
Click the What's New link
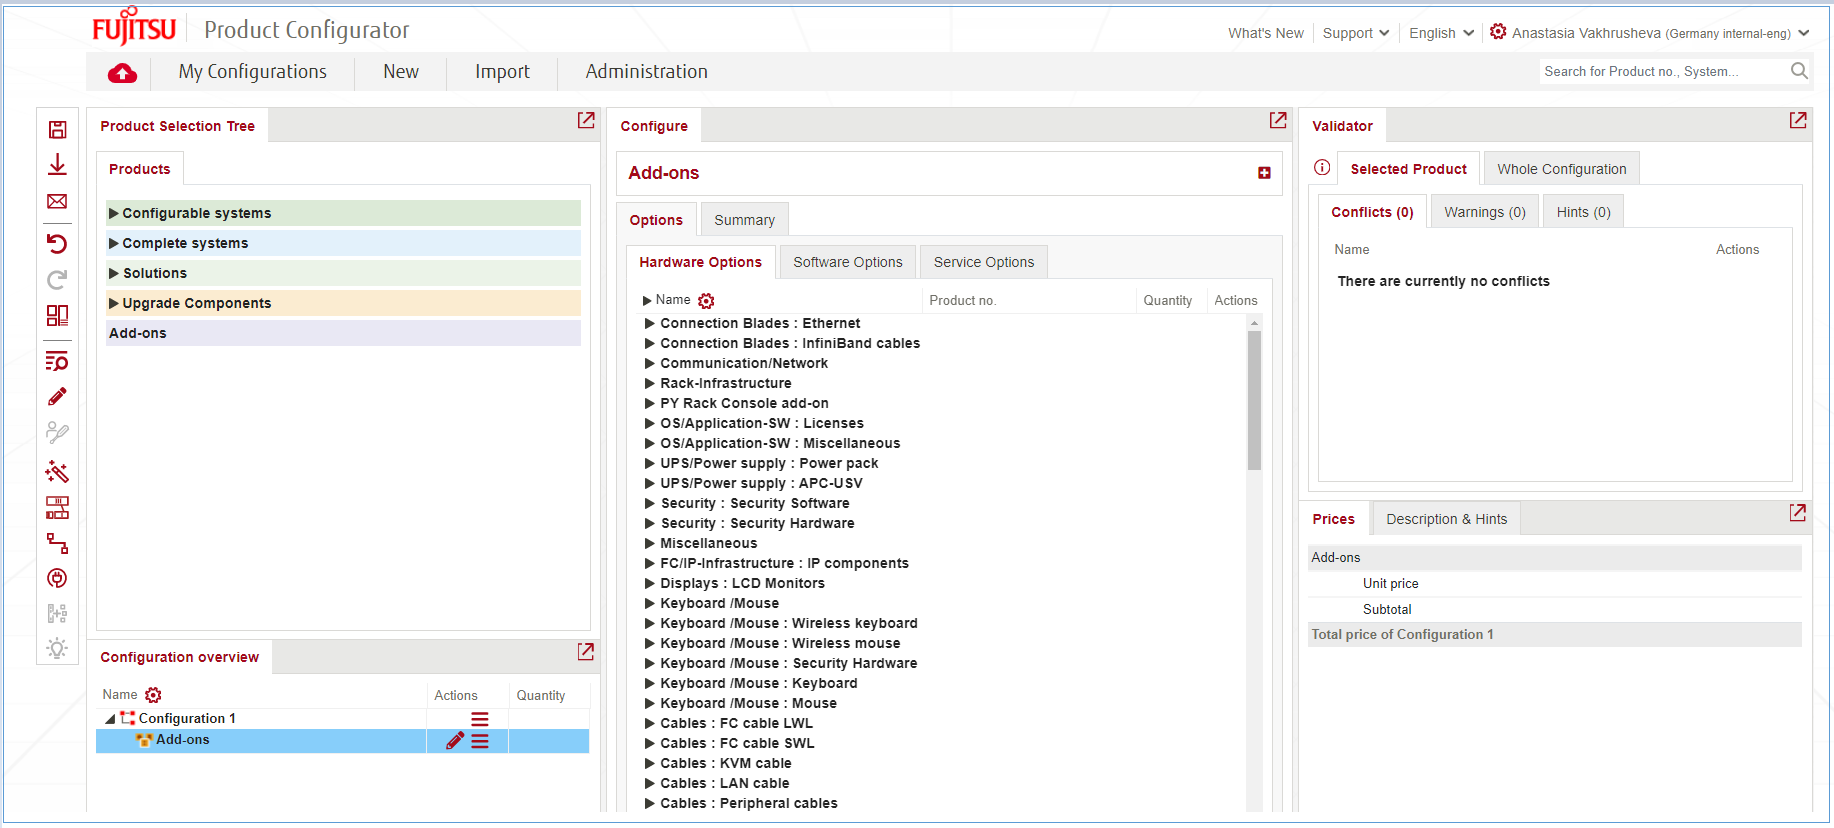1266,33
